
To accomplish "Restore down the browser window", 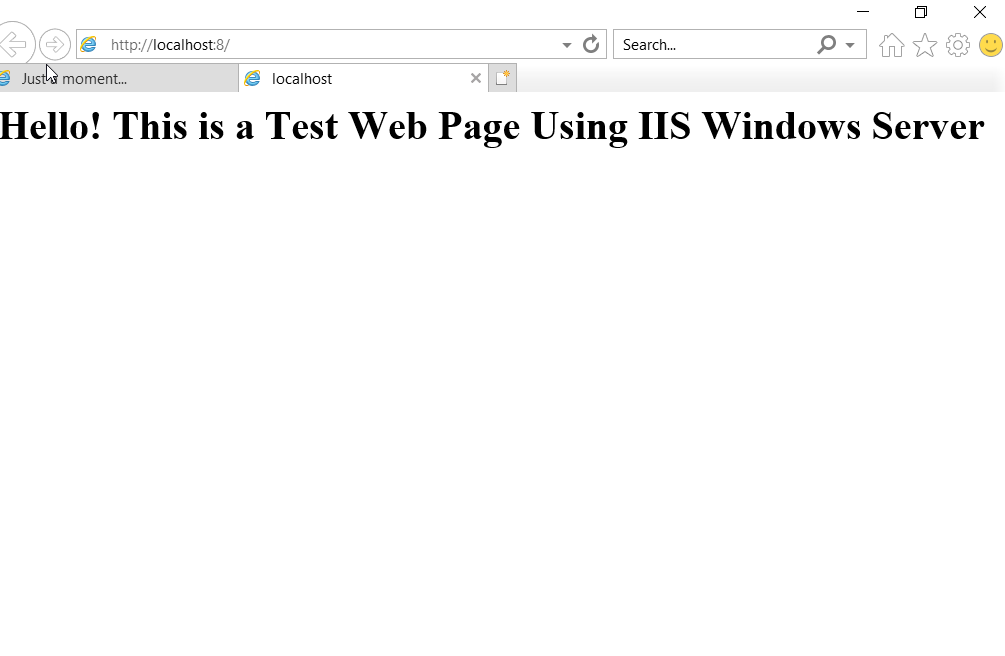I will click(x=921, y=12).
